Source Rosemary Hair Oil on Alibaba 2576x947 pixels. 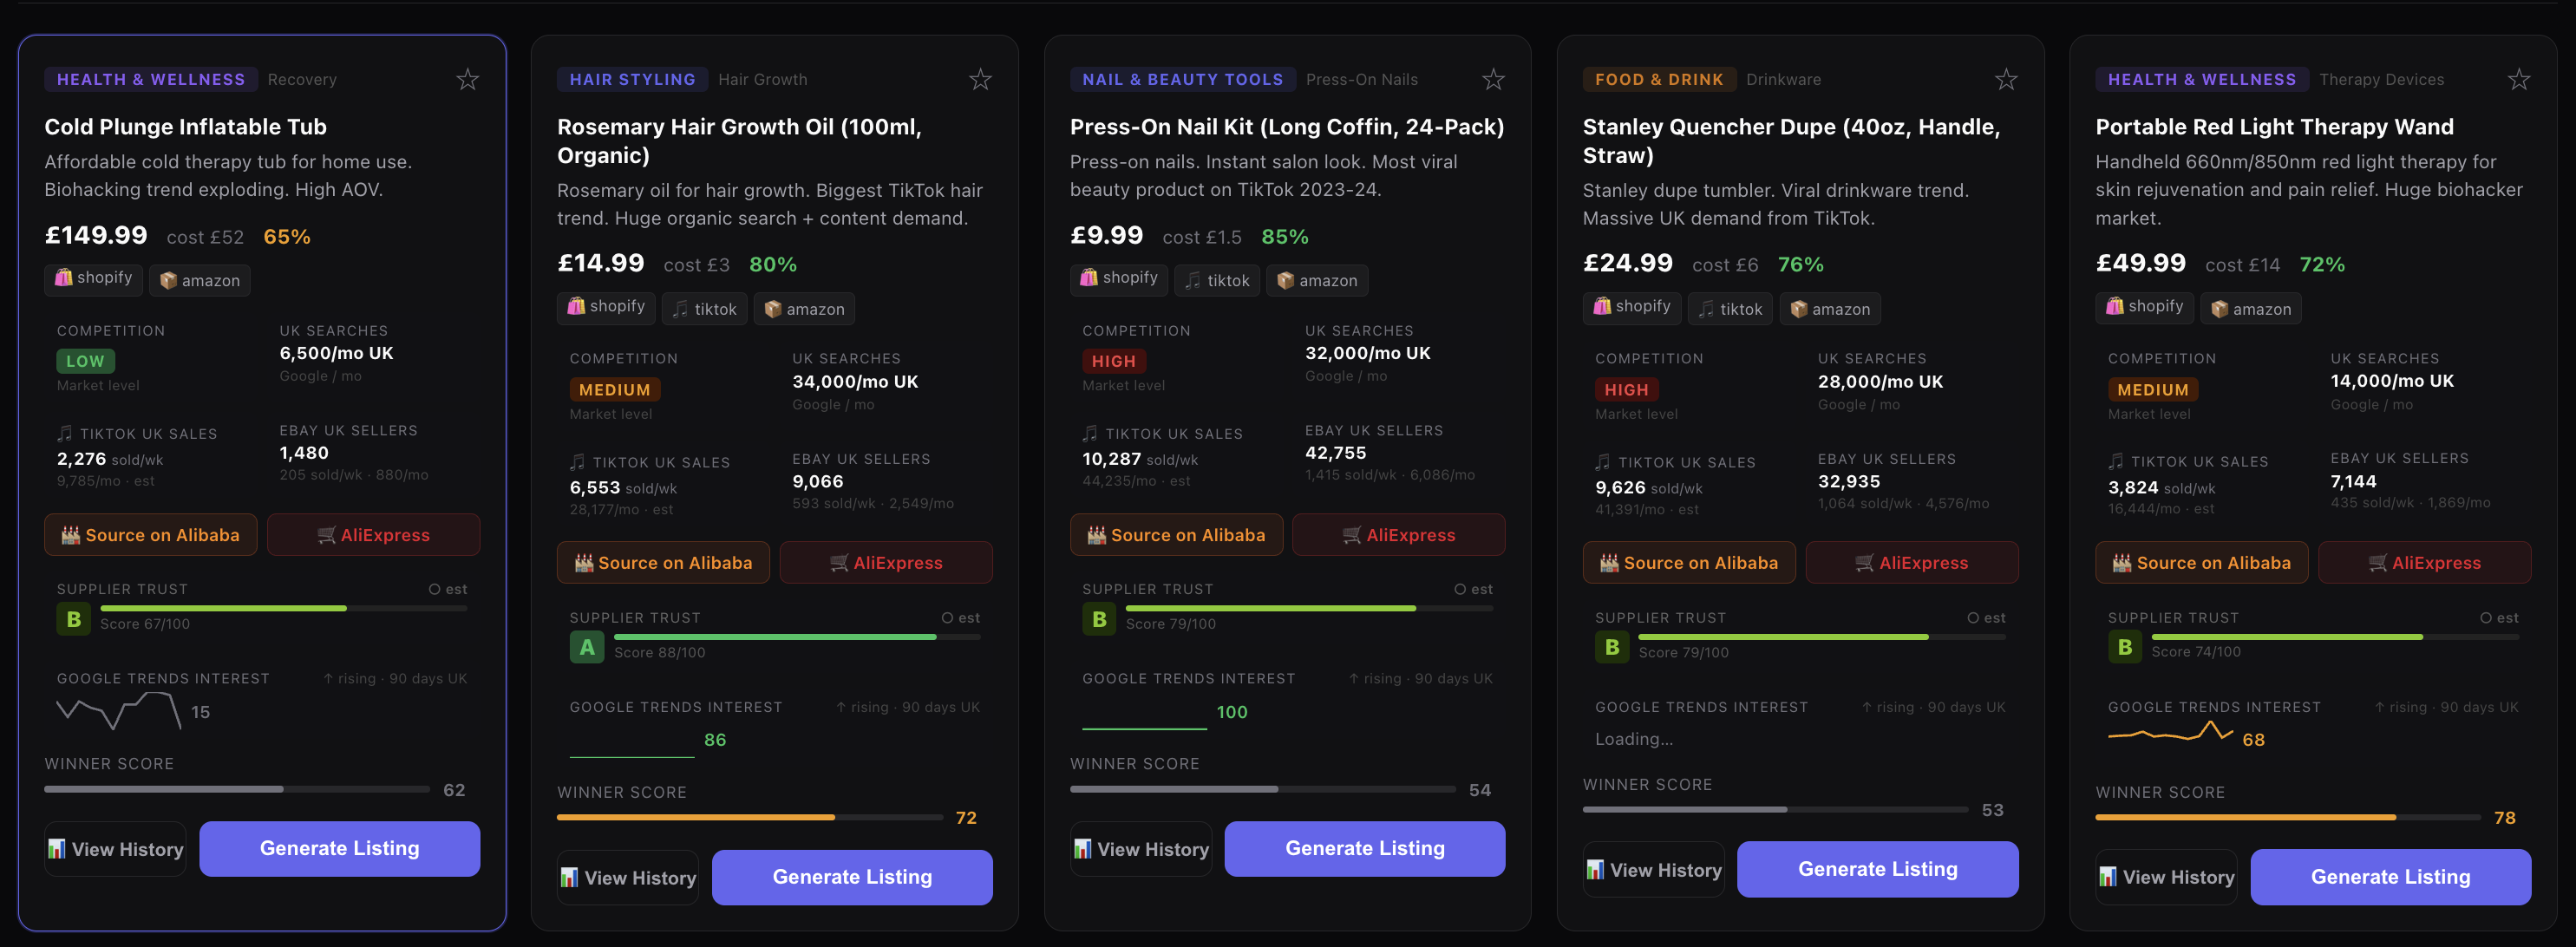pos(663,563)
